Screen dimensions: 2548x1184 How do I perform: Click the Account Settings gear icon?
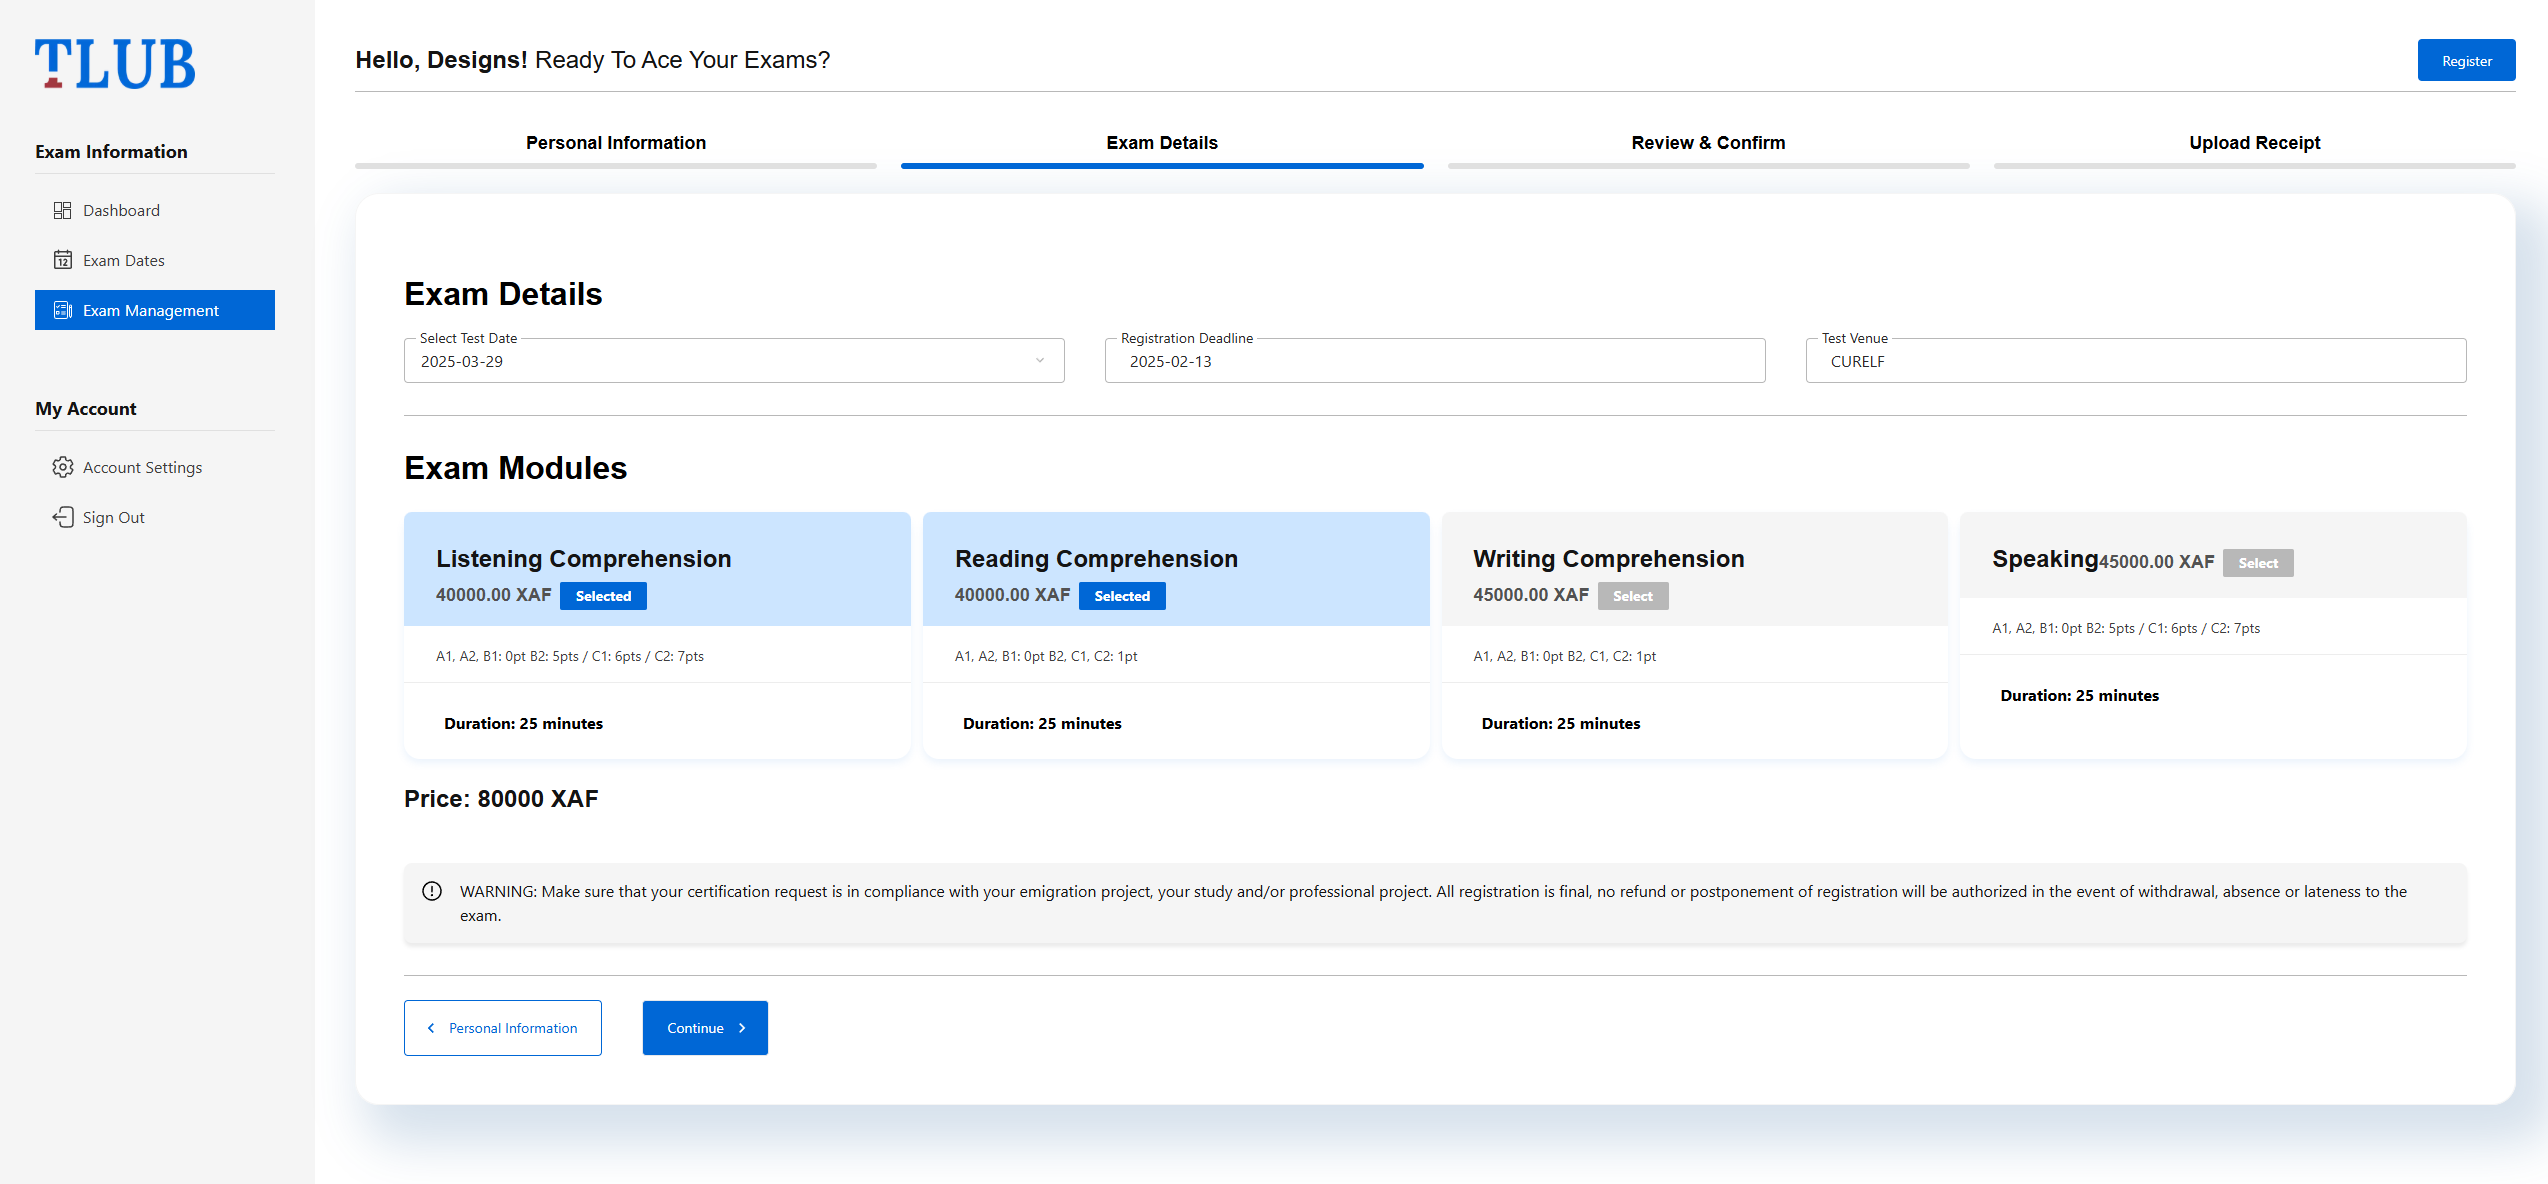tap(62, 467)
